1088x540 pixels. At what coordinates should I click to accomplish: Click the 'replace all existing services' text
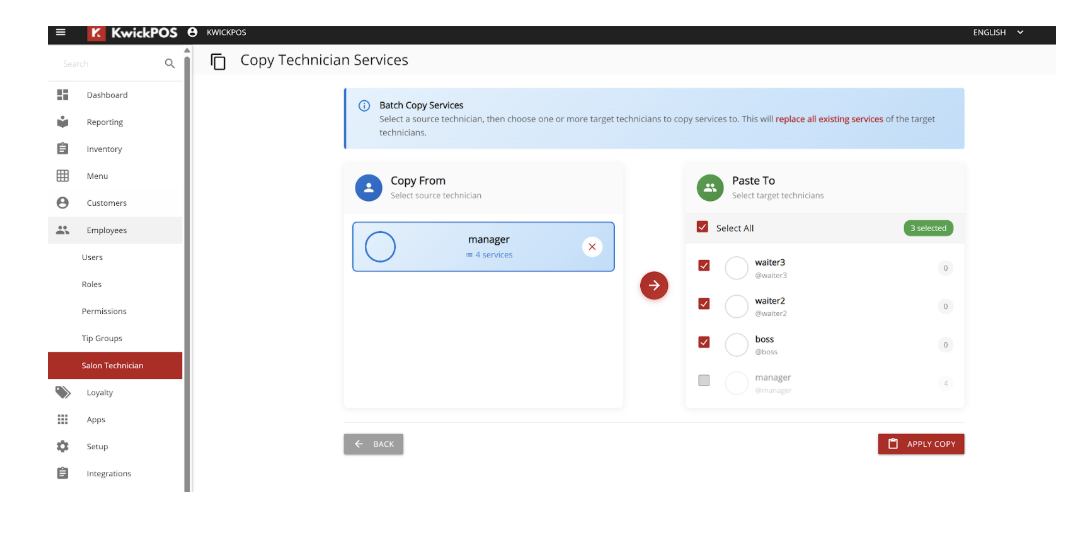coord(829,119)
